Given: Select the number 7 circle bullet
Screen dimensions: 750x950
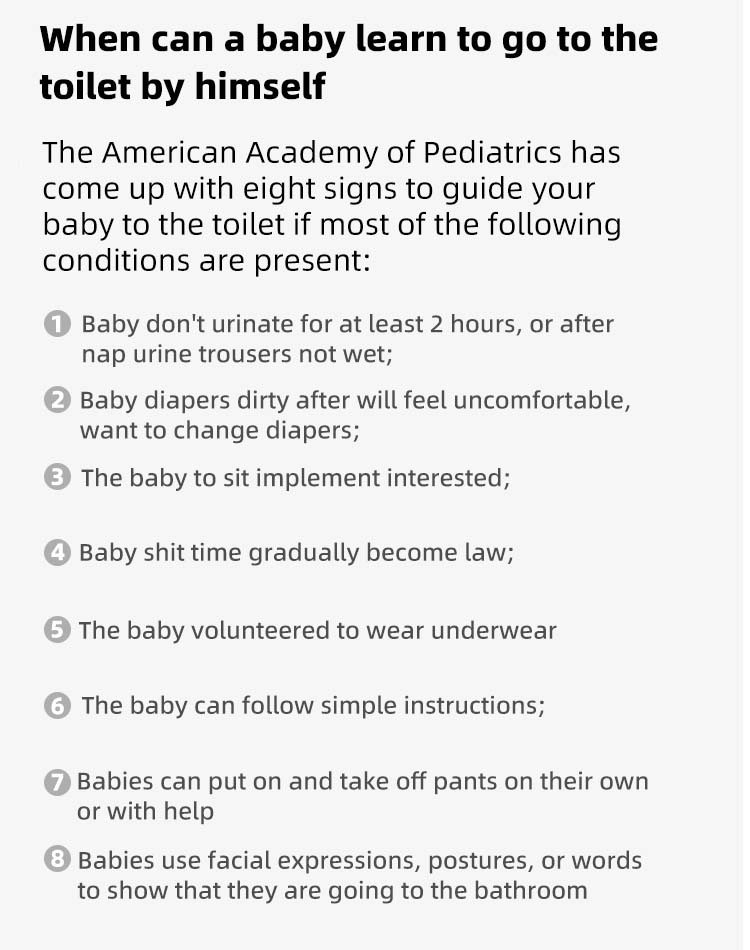Looking at the screenshot, I should tap(57, 783).
